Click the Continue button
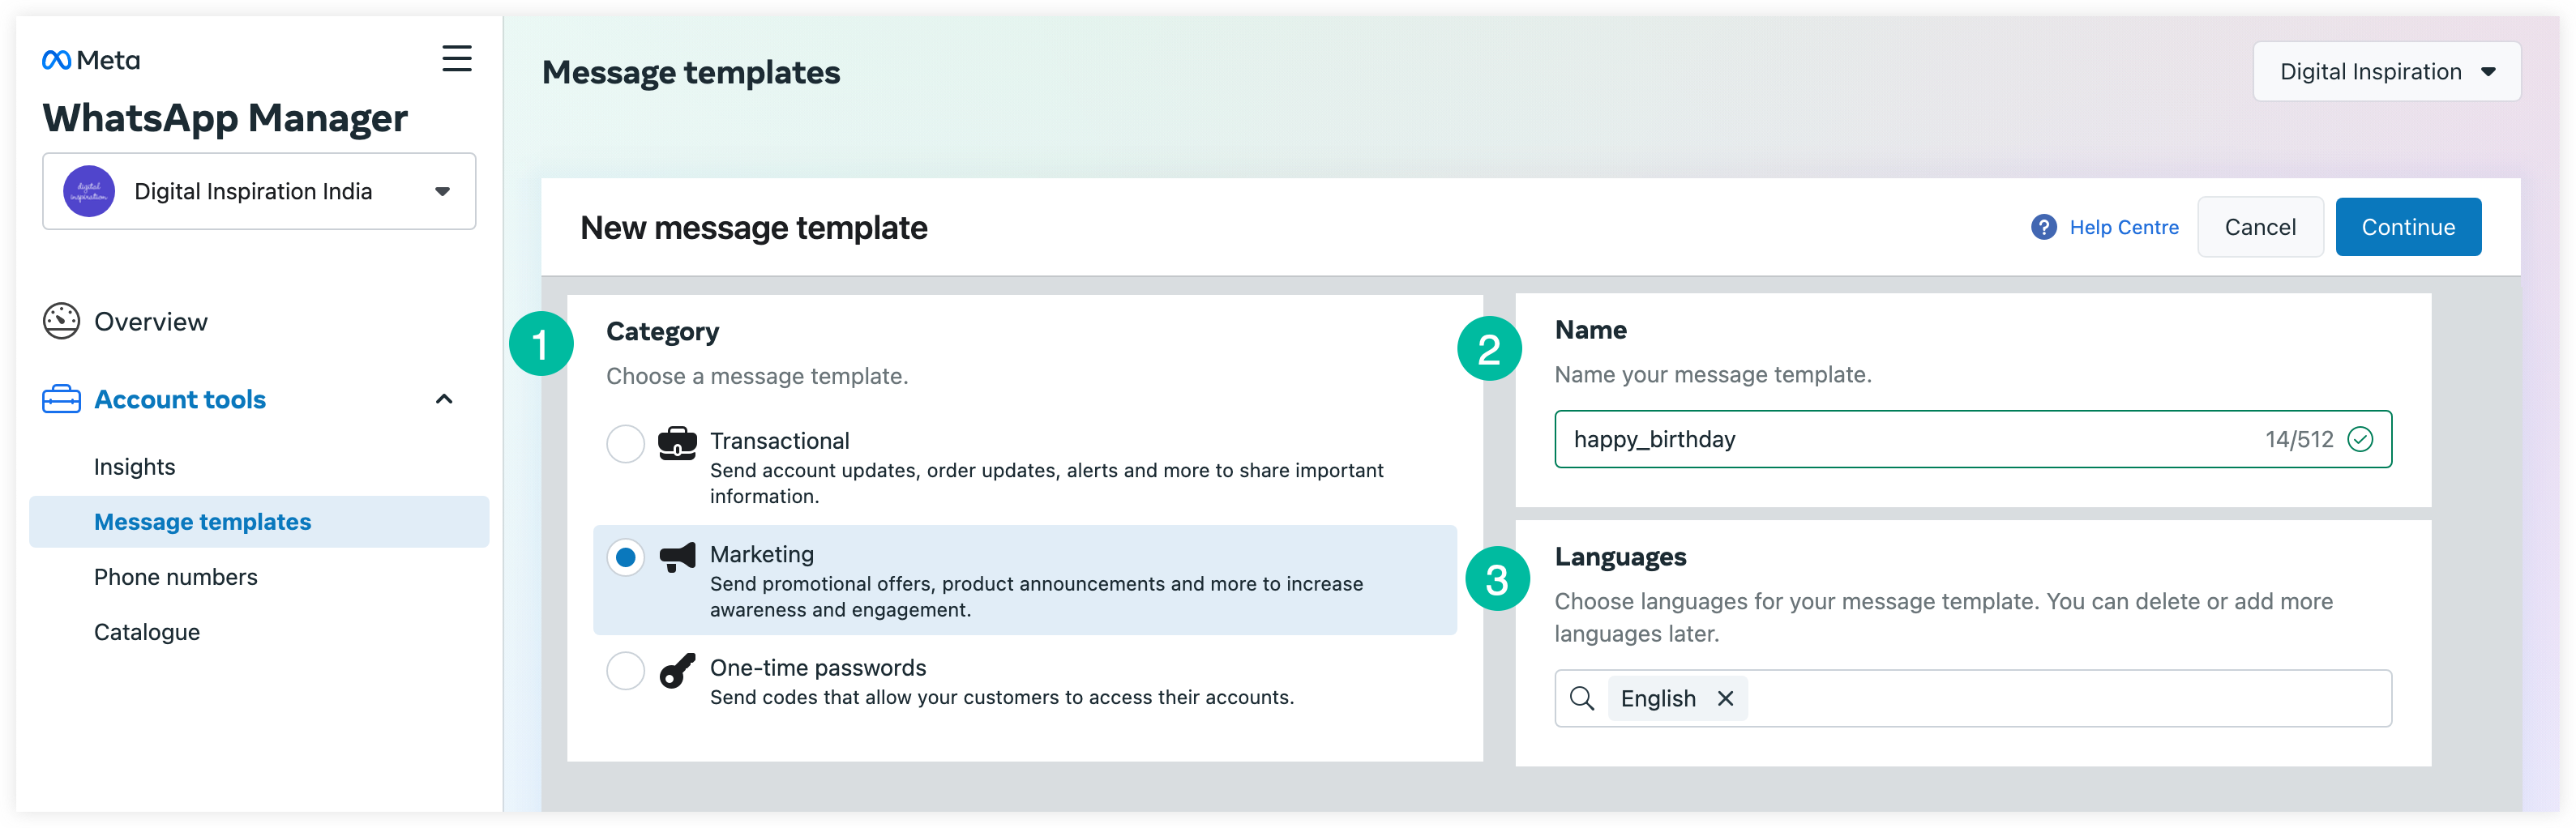 2408,227
